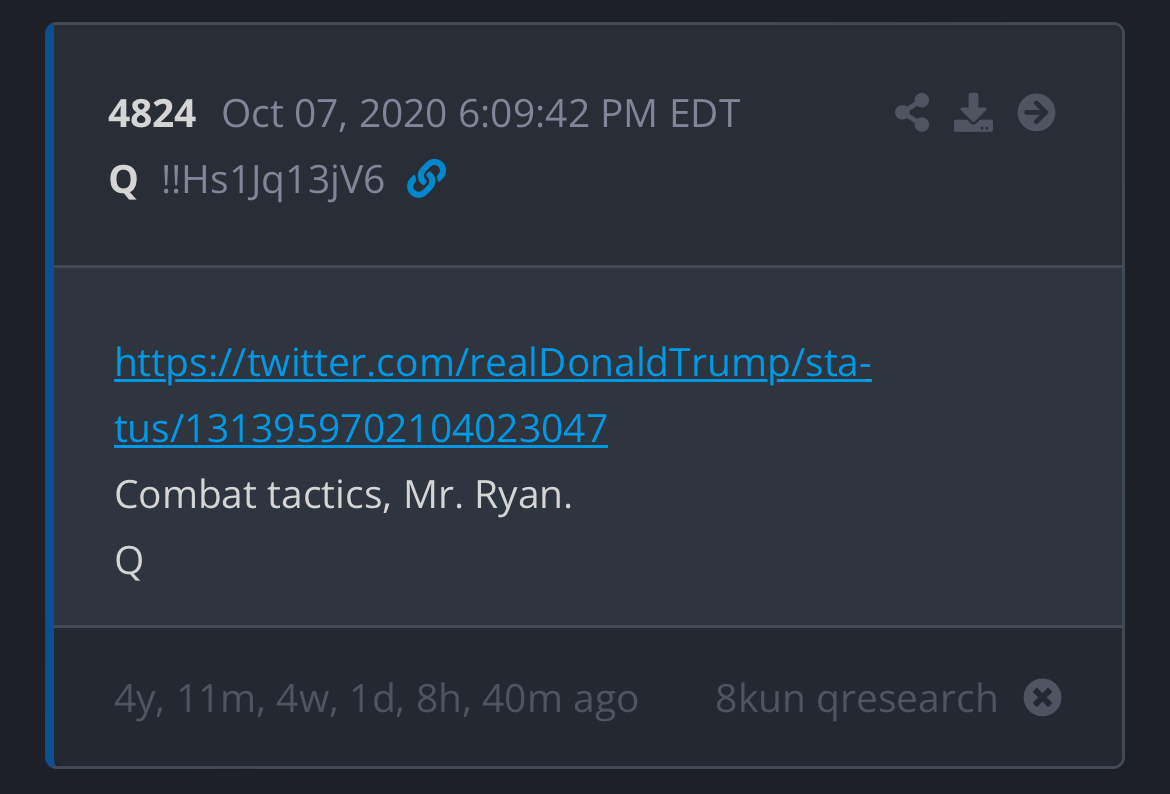Click the Oct 07, 2020 timestamp
Image resolution: width=1170 pixels, height=794 pixels.
tap(333, 114)
